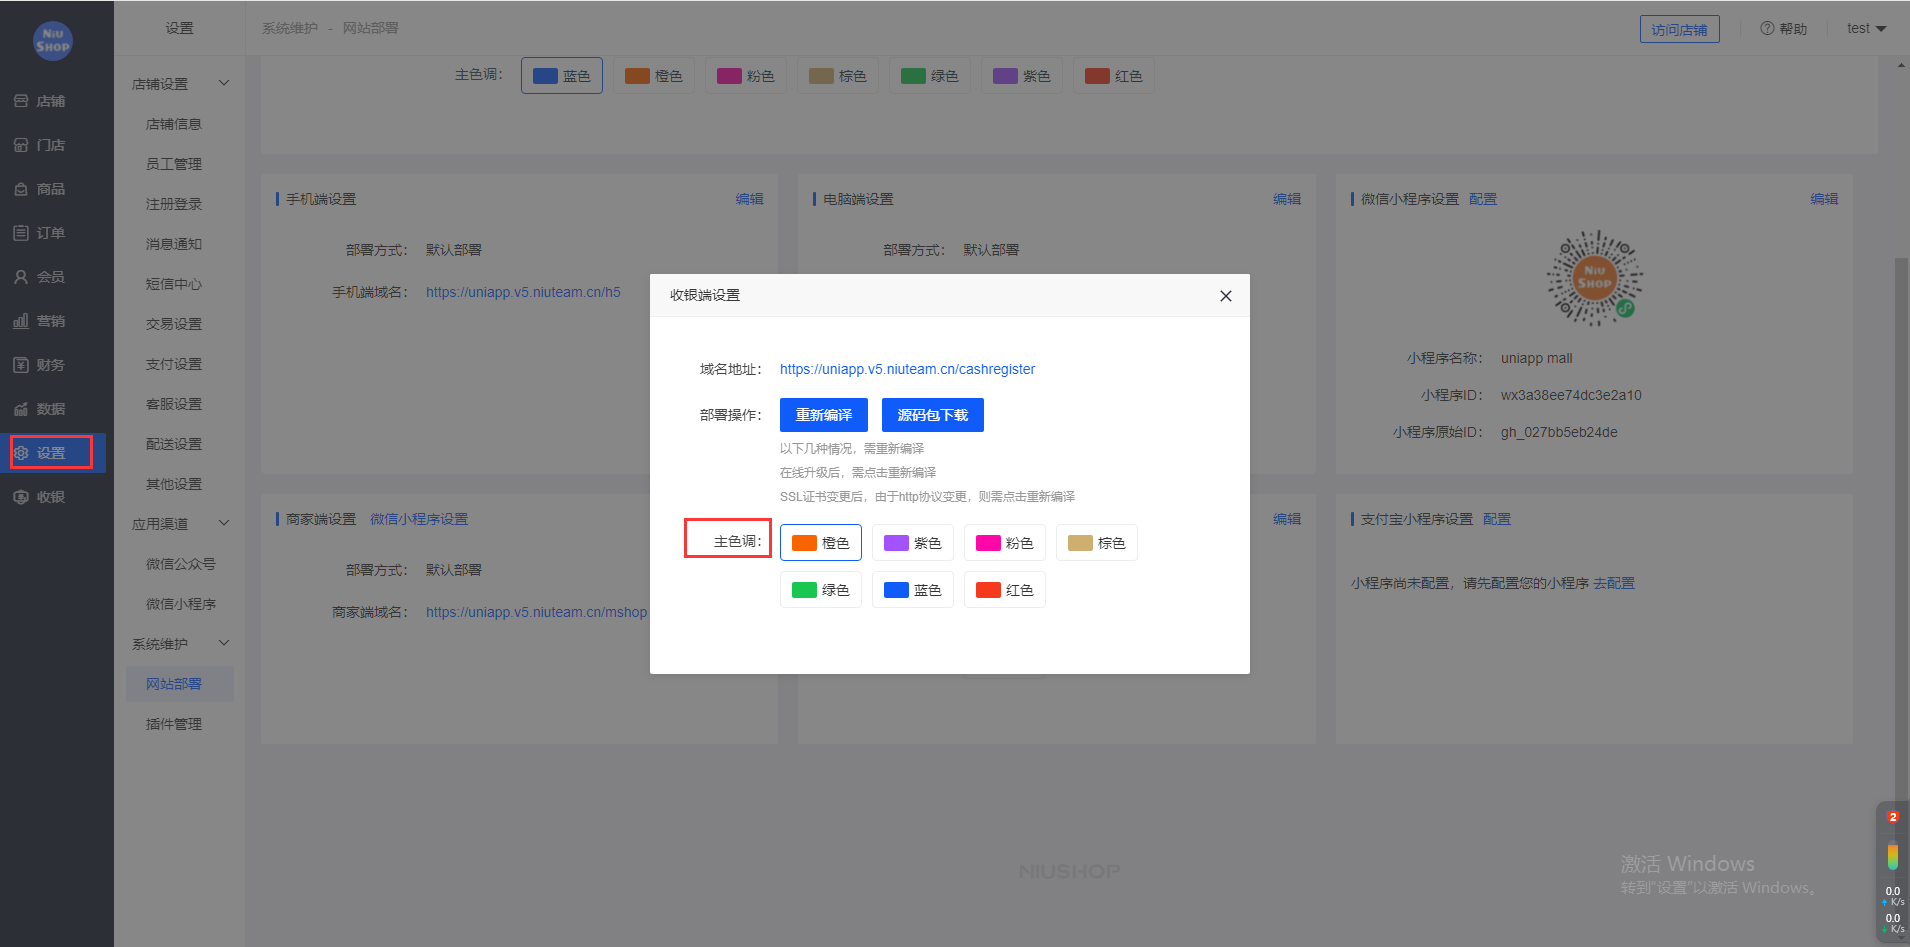Select 橙色 theme in cashier dialog
Screen dimensions: 1910x947
coord(821,543)
